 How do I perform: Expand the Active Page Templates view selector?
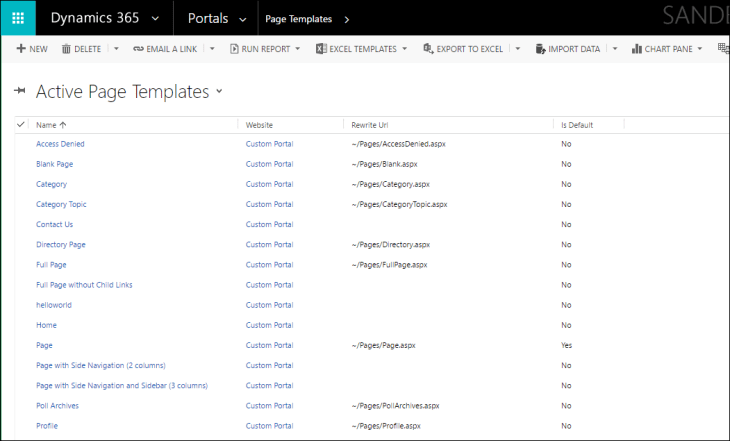pyautogui.click(x=219, y=92)
